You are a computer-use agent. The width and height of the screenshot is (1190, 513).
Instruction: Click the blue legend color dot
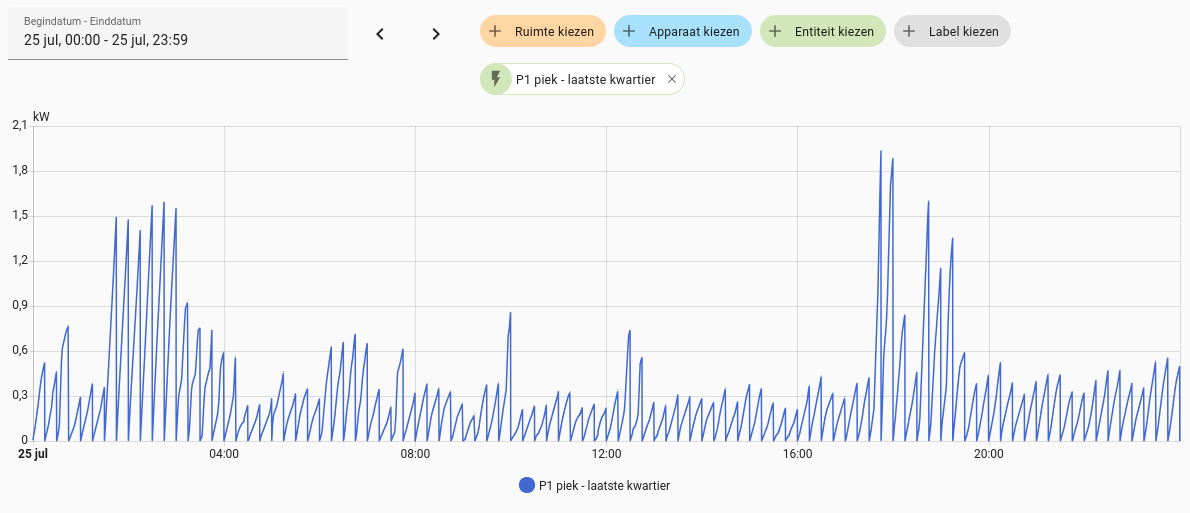coord(527,486)
